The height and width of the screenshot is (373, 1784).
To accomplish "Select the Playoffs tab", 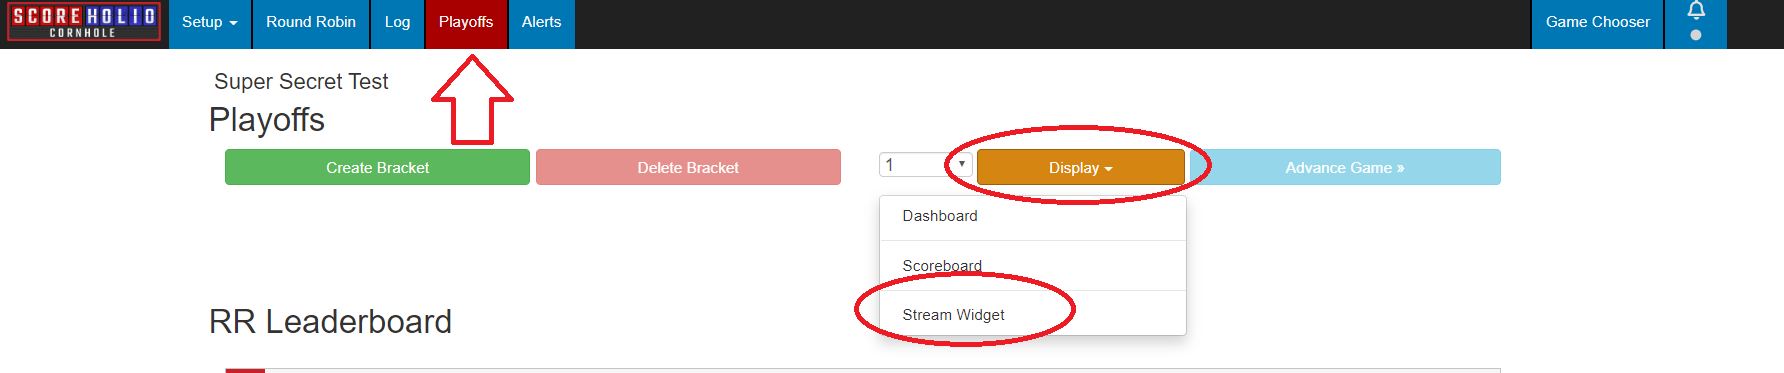I will pos(466,22).
